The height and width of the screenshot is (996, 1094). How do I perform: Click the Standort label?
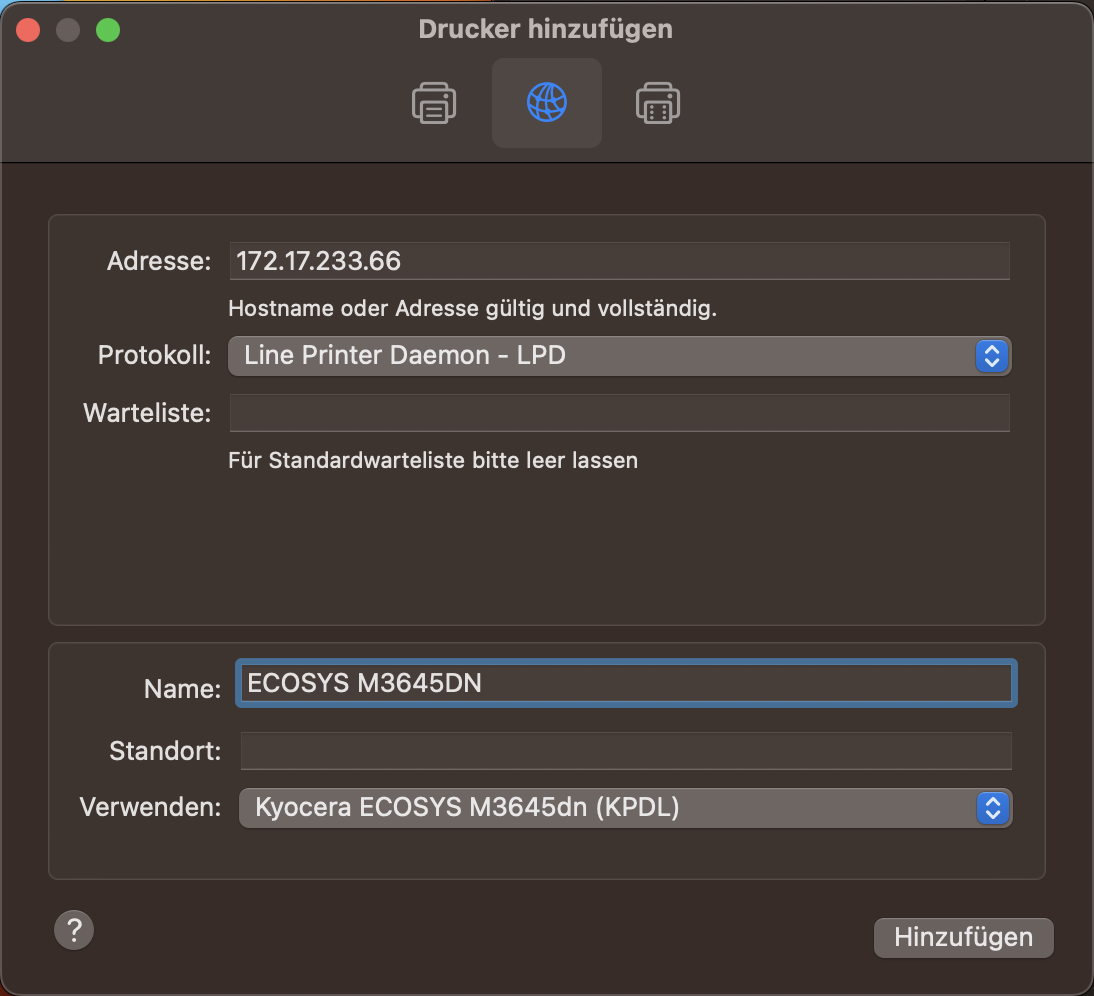click(x=165, y=751)
